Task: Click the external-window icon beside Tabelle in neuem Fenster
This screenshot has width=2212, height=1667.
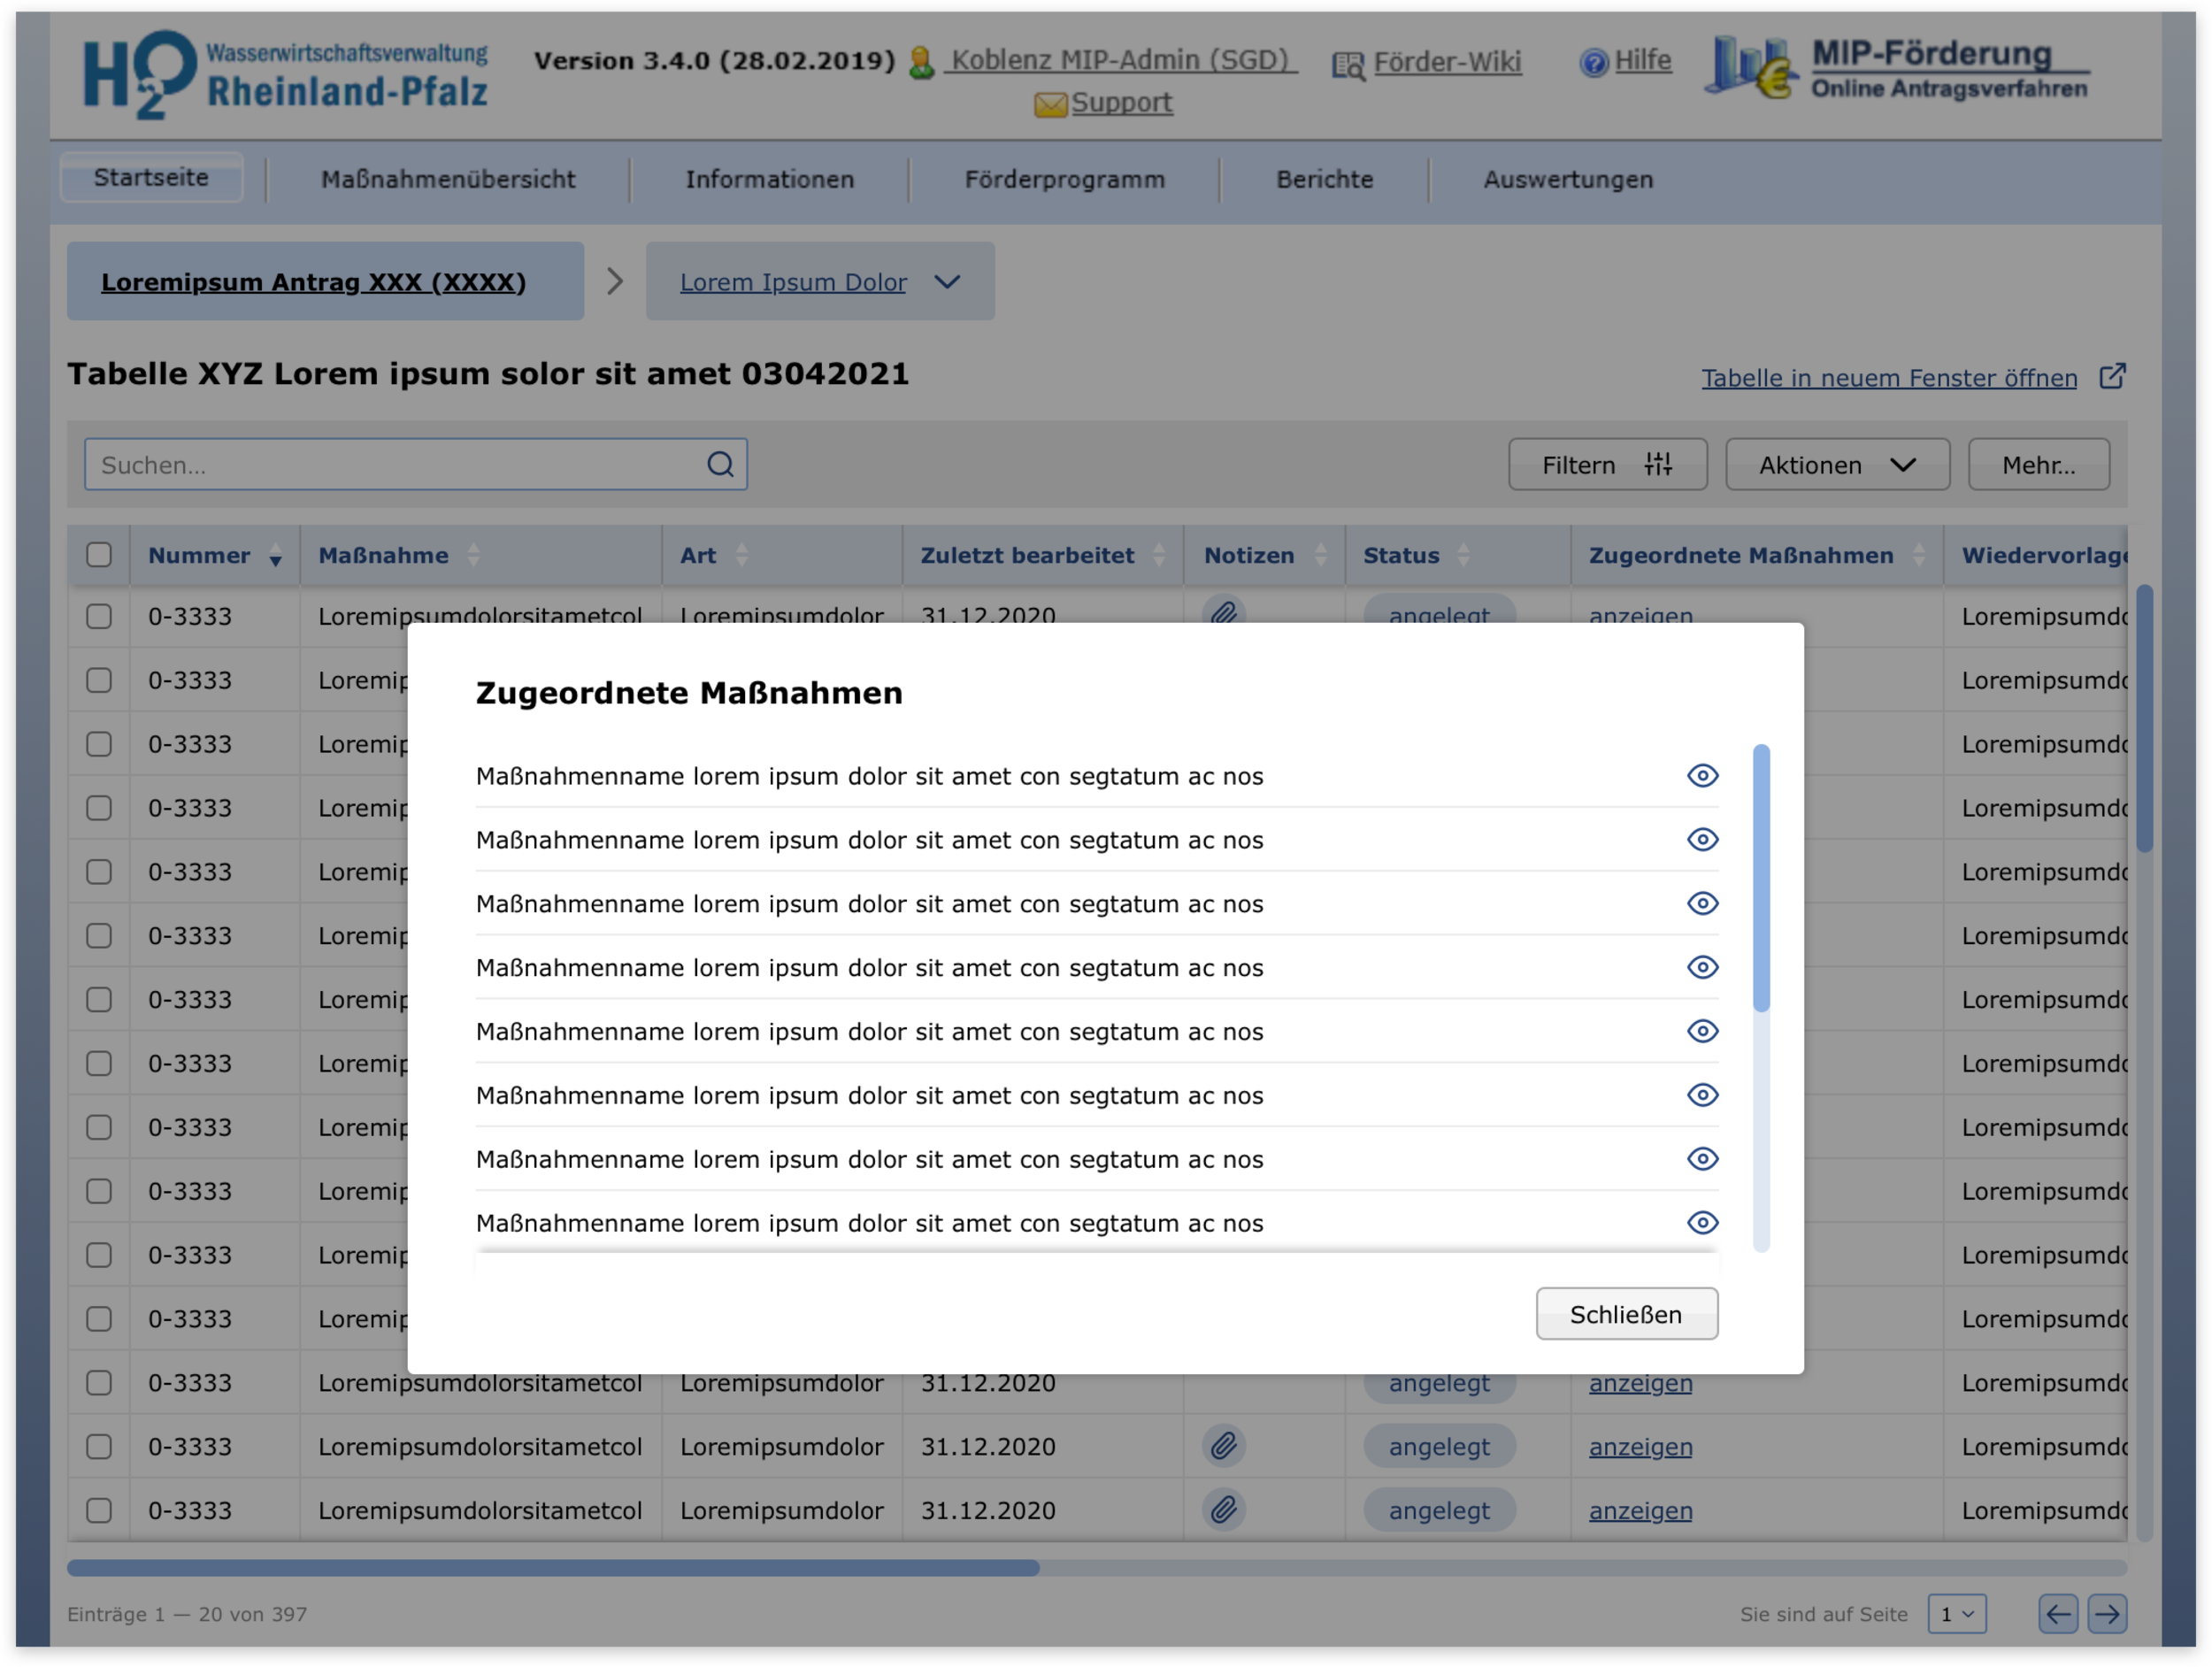Action: (2112, 377)
